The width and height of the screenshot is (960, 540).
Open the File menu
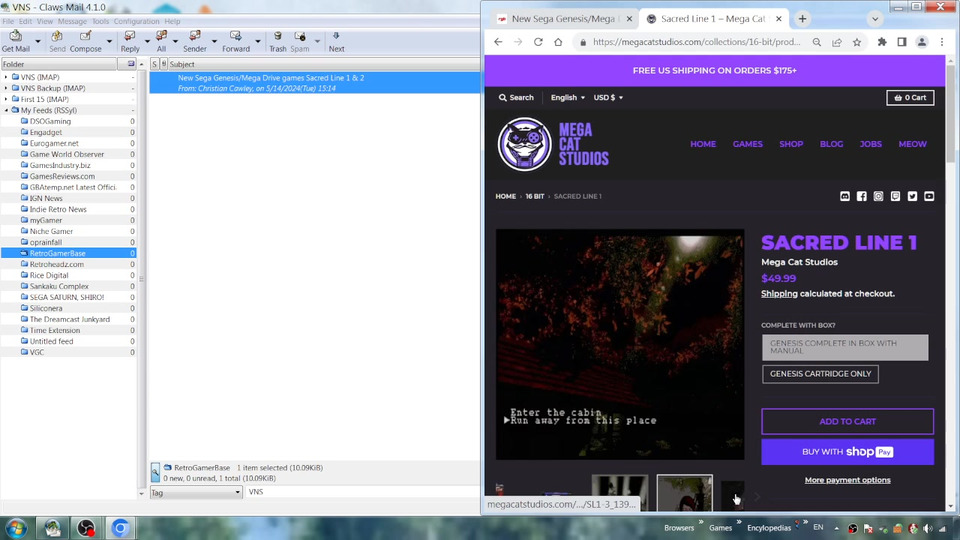tap(8, 21)
